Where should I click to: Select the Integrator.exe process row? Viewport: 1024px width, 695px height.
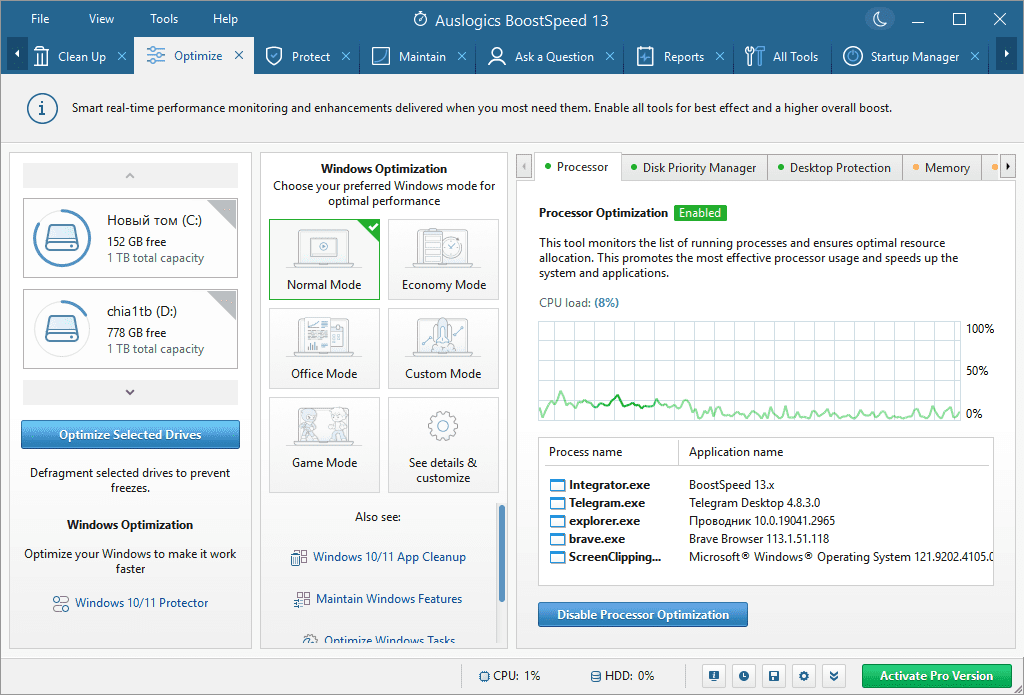click(x=769, y=485)
